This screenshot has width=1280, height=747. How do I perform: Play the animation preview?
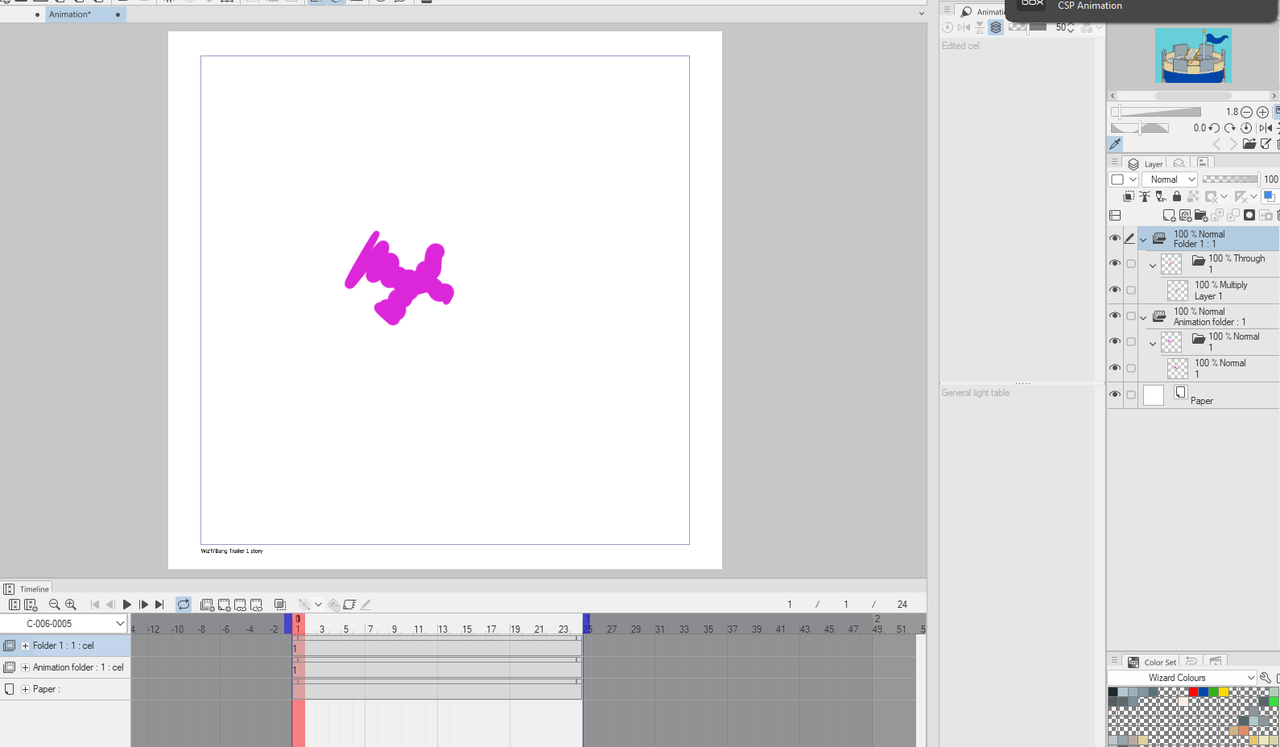pos(127,604)
